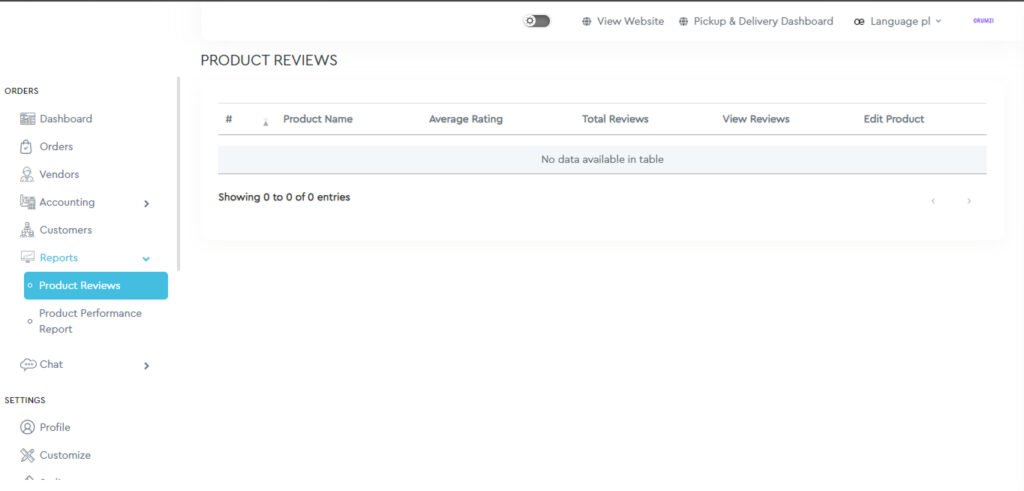Click the Profile user icon

pyautogui.click(x=27, y=428)
